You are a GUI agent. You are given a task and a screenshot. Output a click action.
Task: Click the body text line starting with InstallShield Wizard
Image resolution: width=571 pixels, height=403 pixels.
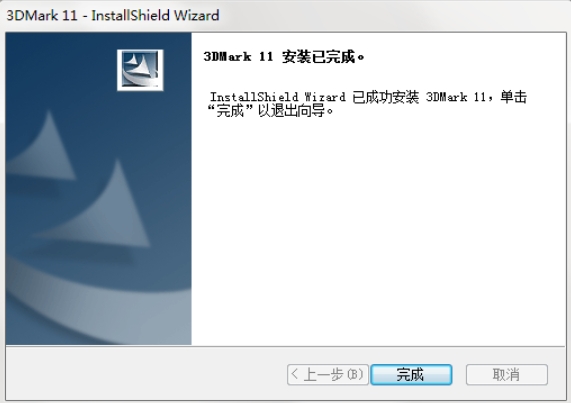(x=368, y=97)
